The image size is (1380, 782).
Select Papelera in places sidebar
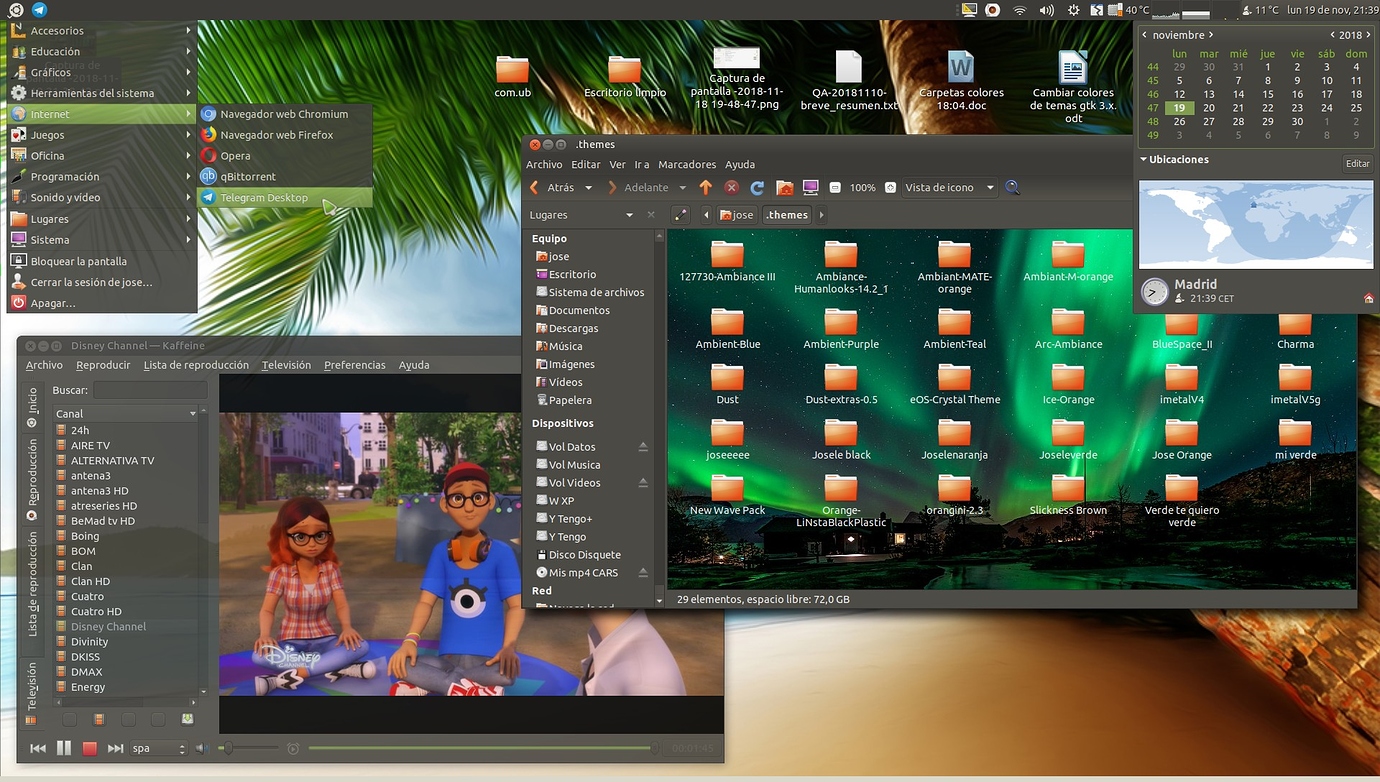[x=570, y=400]
